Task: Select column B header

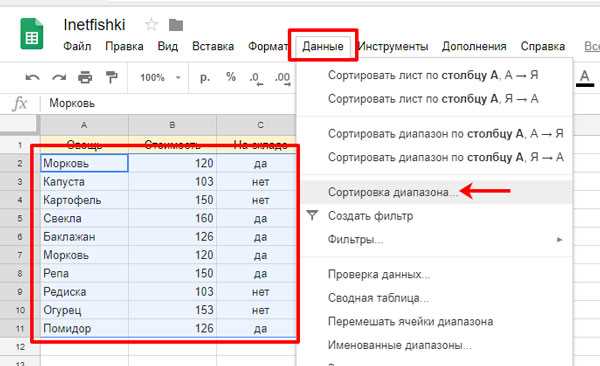Action: (172, 125)
